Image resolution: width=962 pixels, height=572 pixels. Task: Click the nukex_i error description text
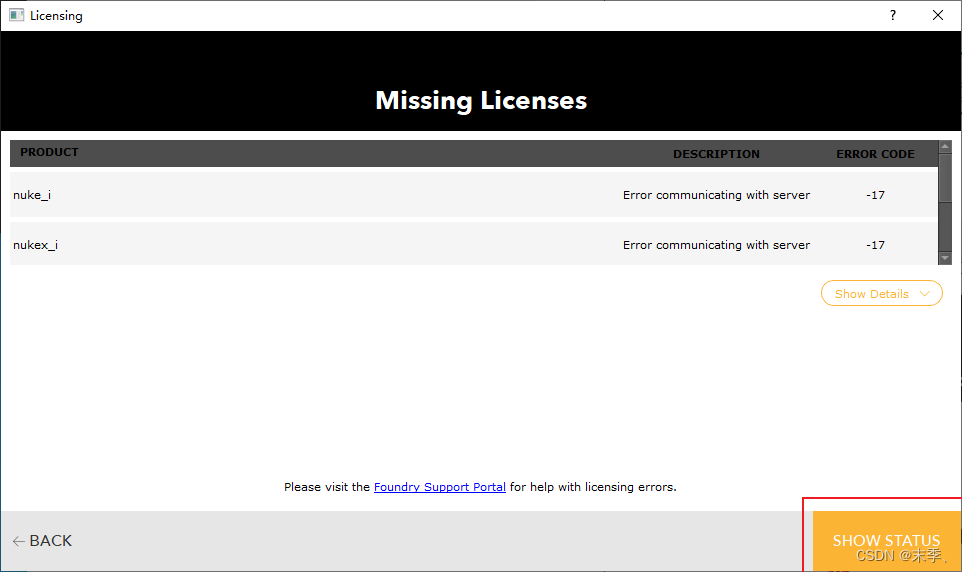pyautogui.click(x=716, y=245)
